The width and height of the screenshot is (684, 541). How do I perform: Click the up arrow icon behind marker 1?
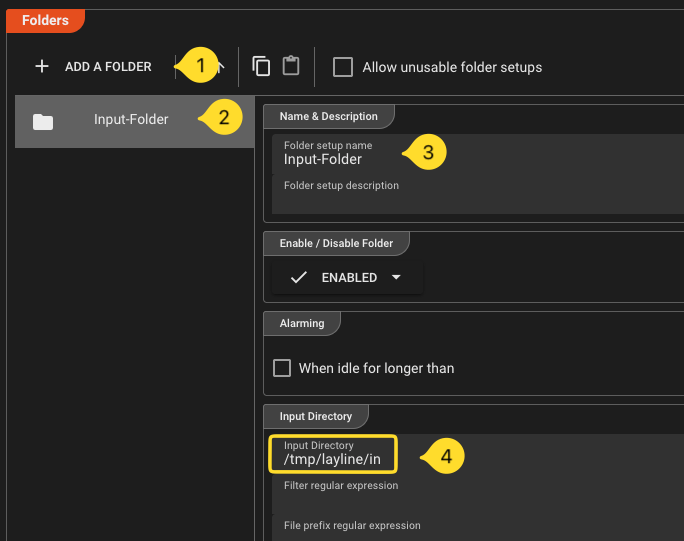tap(220, 65)
